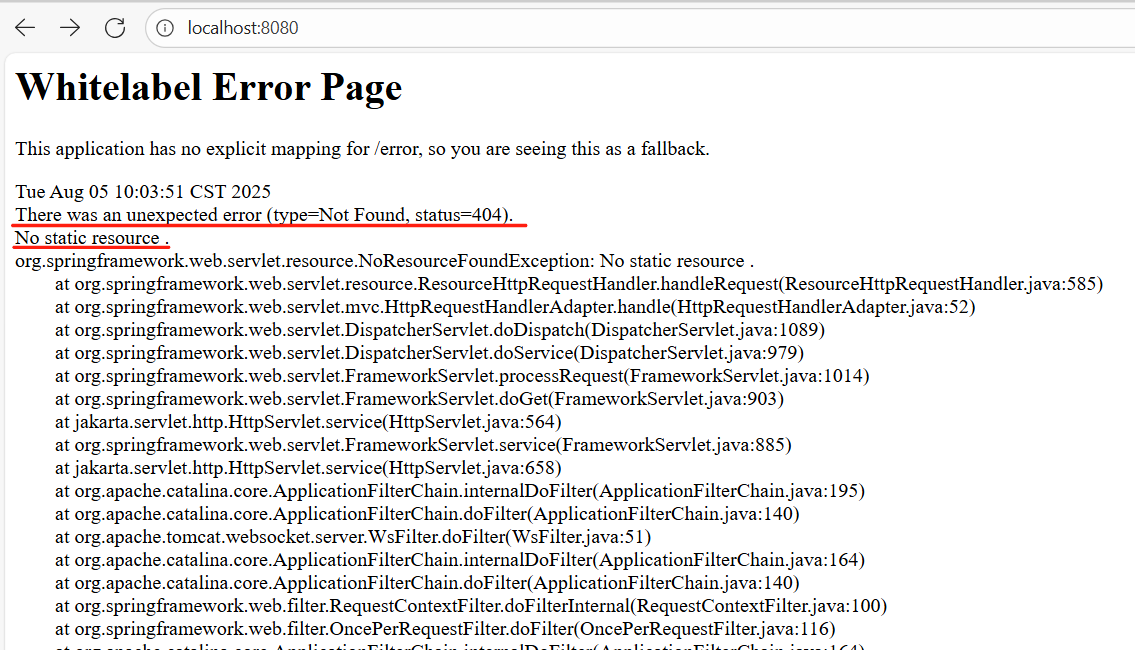The height and width of the screenshot is (650, 1135).
Task: Click the timestamp Tue Aug 05 10:03:51 CST 2025
Action: 143,192
